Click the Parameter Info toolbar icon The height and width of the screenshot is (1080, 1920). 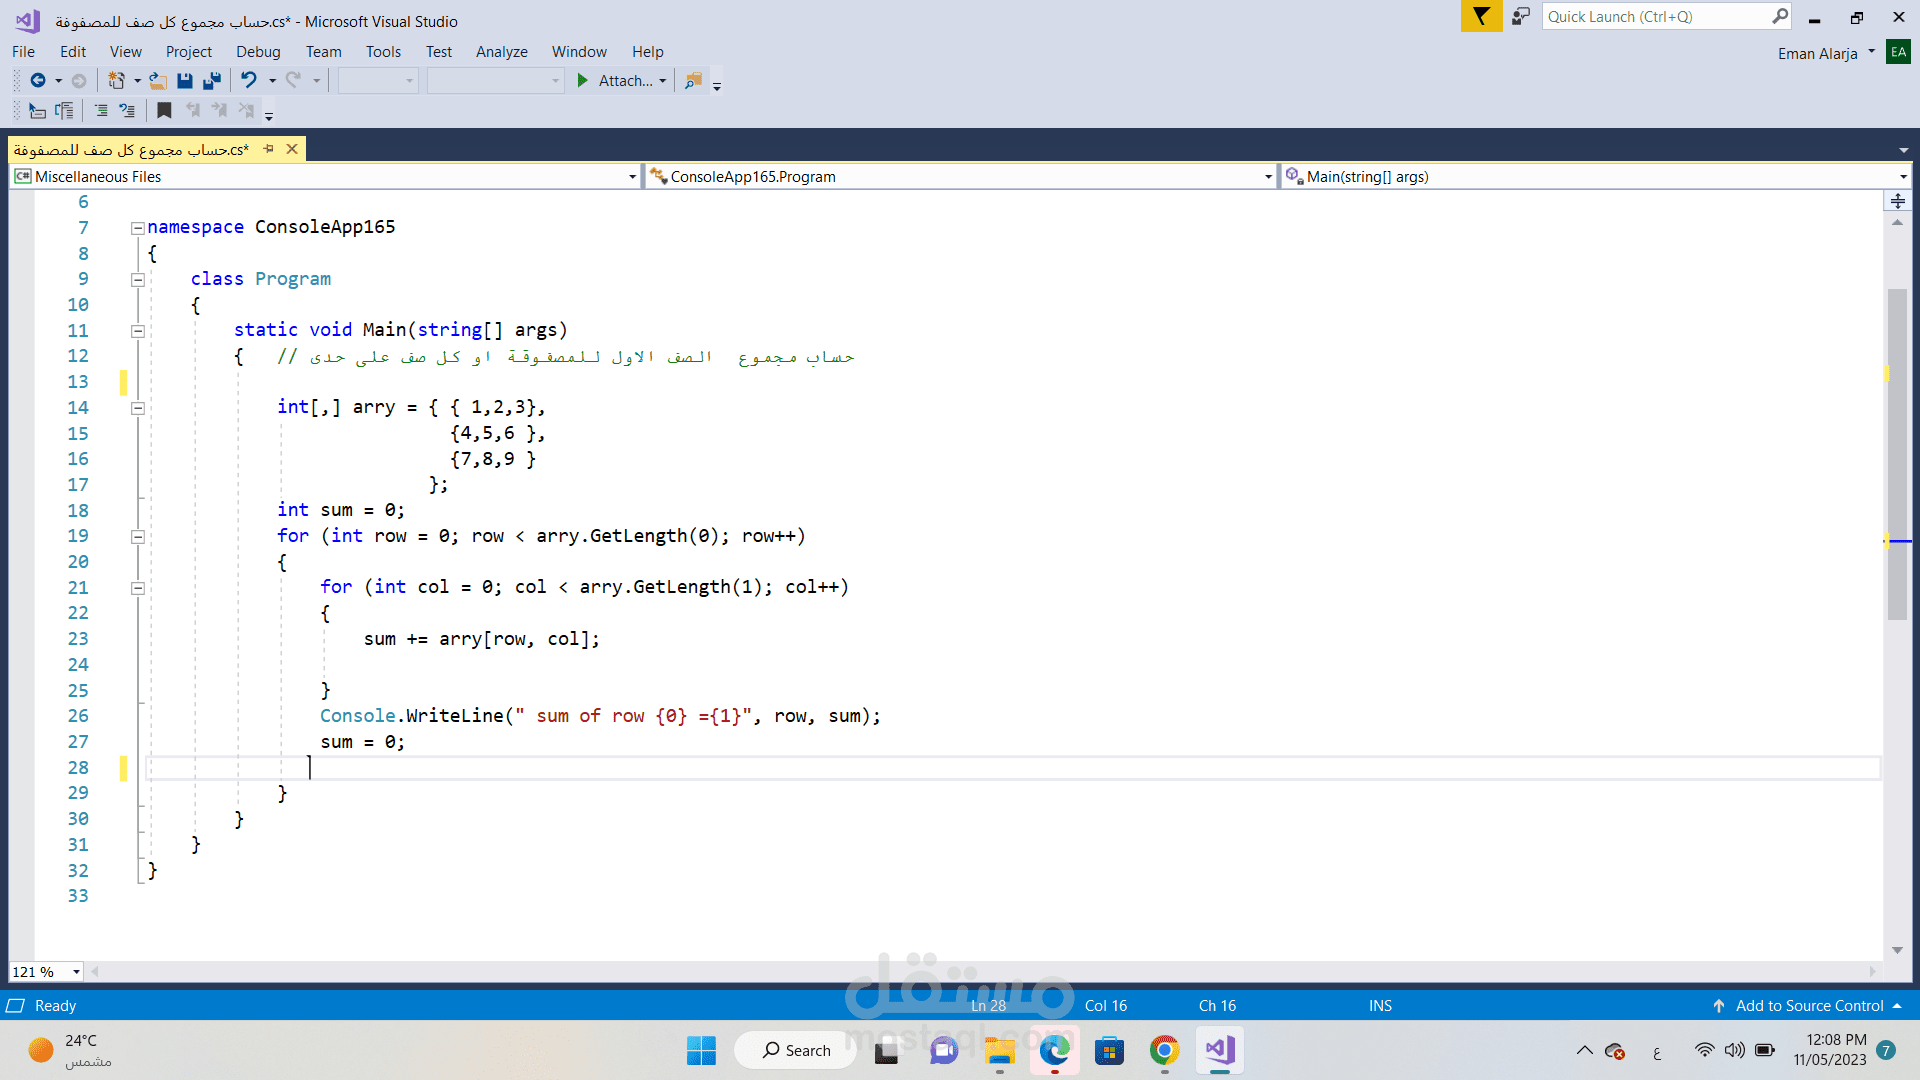tap(64, 111)
